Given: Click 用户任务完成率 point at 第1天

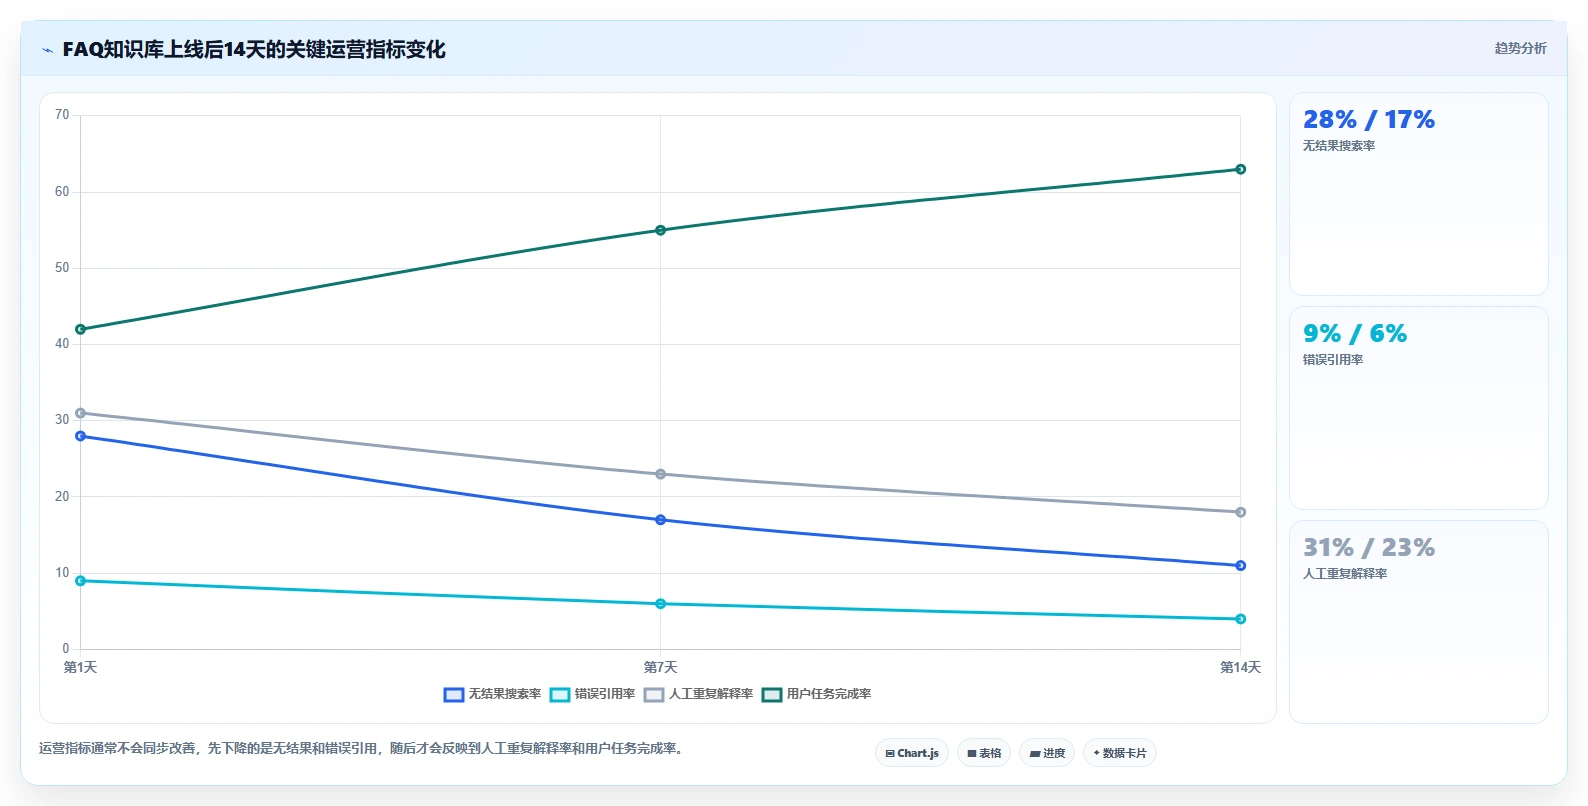Looking at the screenshot, I should pos(80,329).
